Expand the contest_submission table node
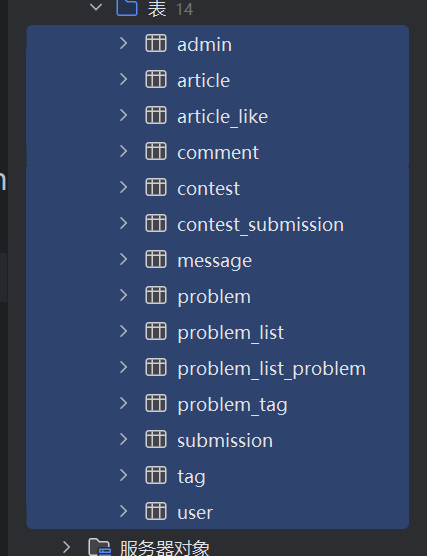Viewport: 427px width, 556px height. pyautogui.click(x=123, y=223)
